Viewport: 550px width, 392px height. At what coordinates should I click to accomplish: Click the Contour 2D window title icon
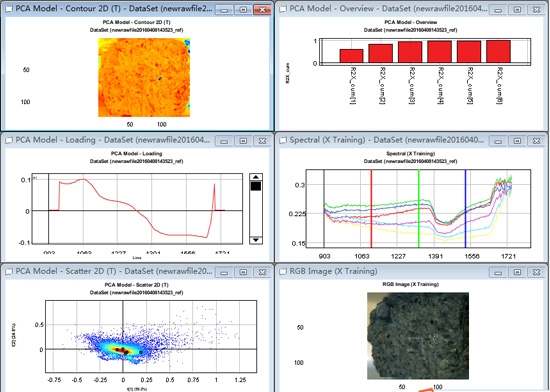point(8,9)
